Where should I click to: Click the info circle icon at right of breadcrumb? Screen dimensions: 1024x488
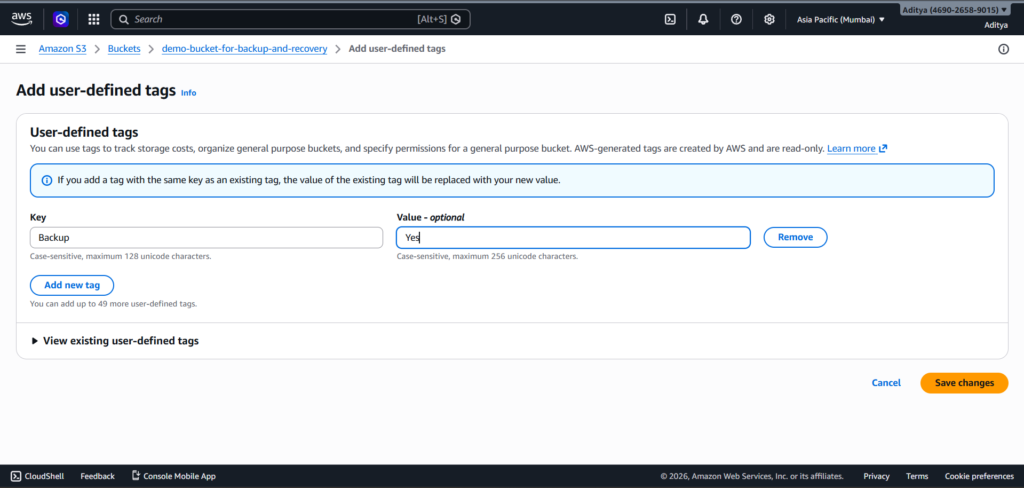[1003, 49]
